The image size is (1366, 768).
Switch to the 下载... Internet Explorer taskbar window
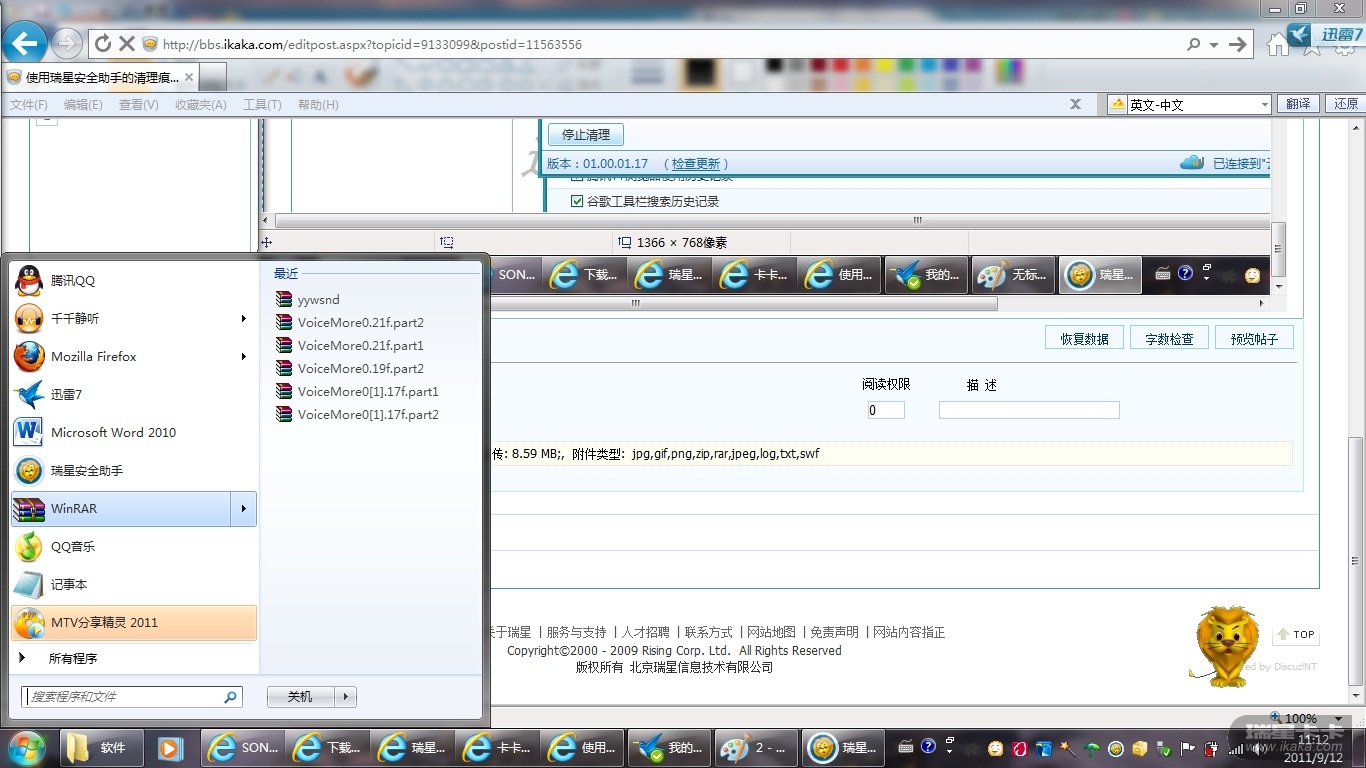click(x=328, y=747)
